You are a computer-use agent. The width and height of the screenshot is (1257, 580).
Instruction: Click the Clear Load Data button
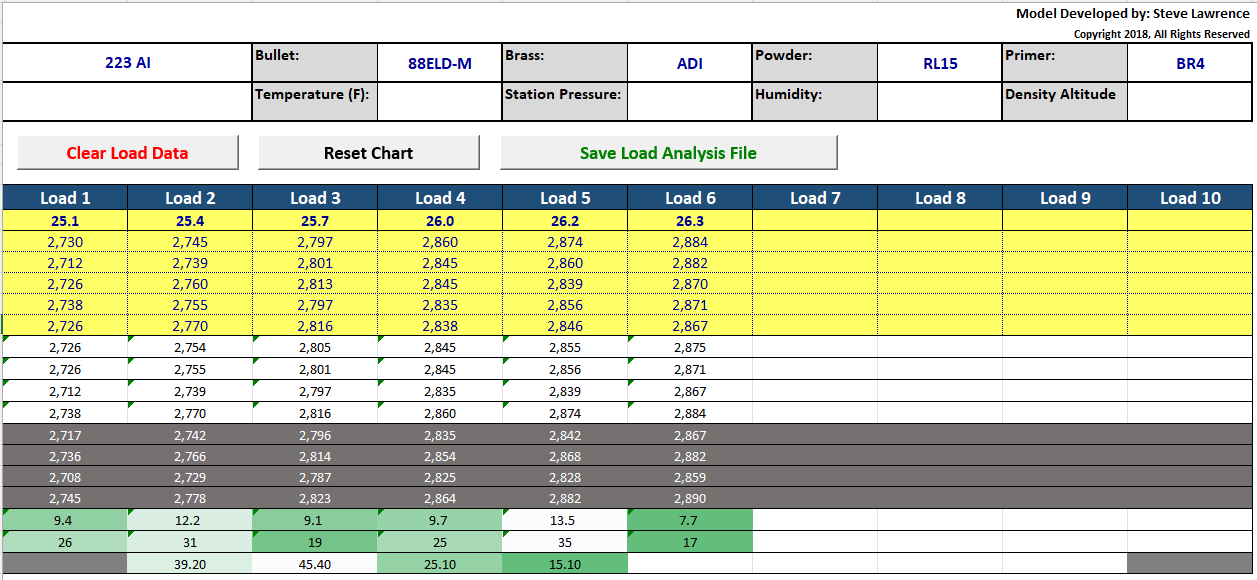(127, 153)
